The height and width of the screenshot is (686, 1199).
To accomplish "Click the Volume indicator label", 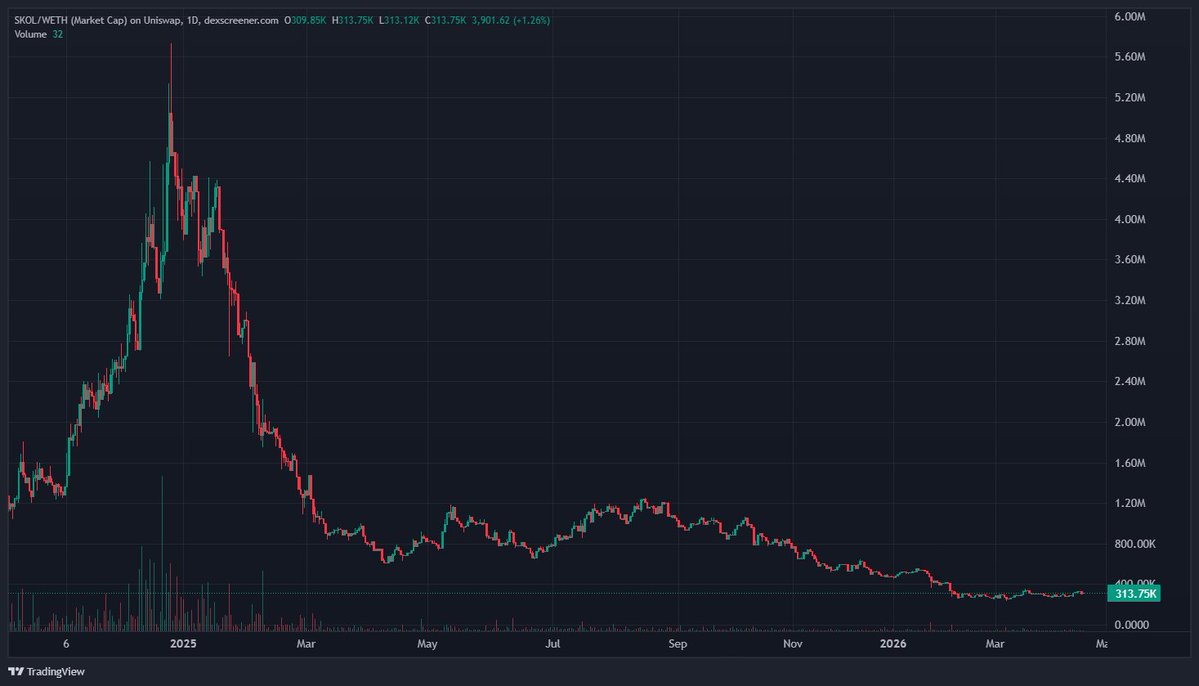I will click(x=31, y=34).
